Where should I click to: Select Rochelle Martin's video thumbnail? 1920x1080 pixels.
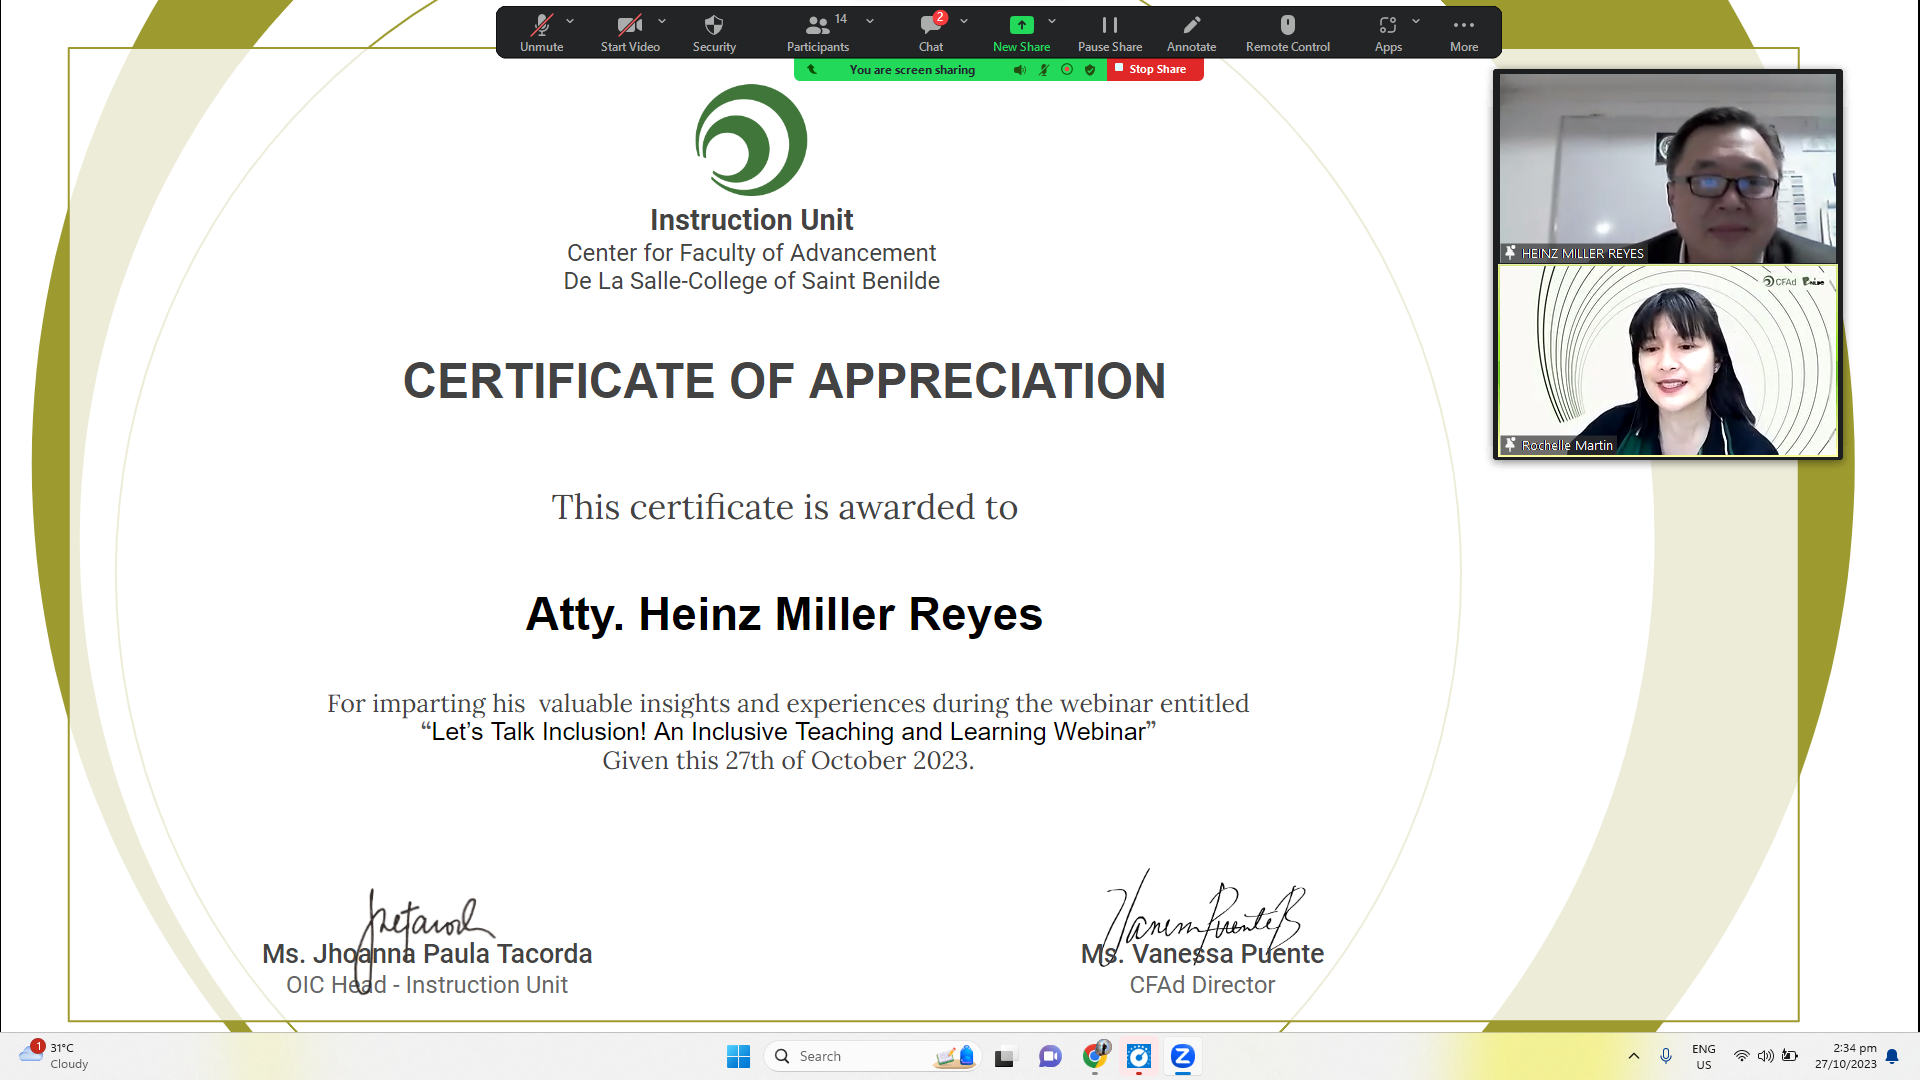pyautogui.click(x=1667, y=360)
